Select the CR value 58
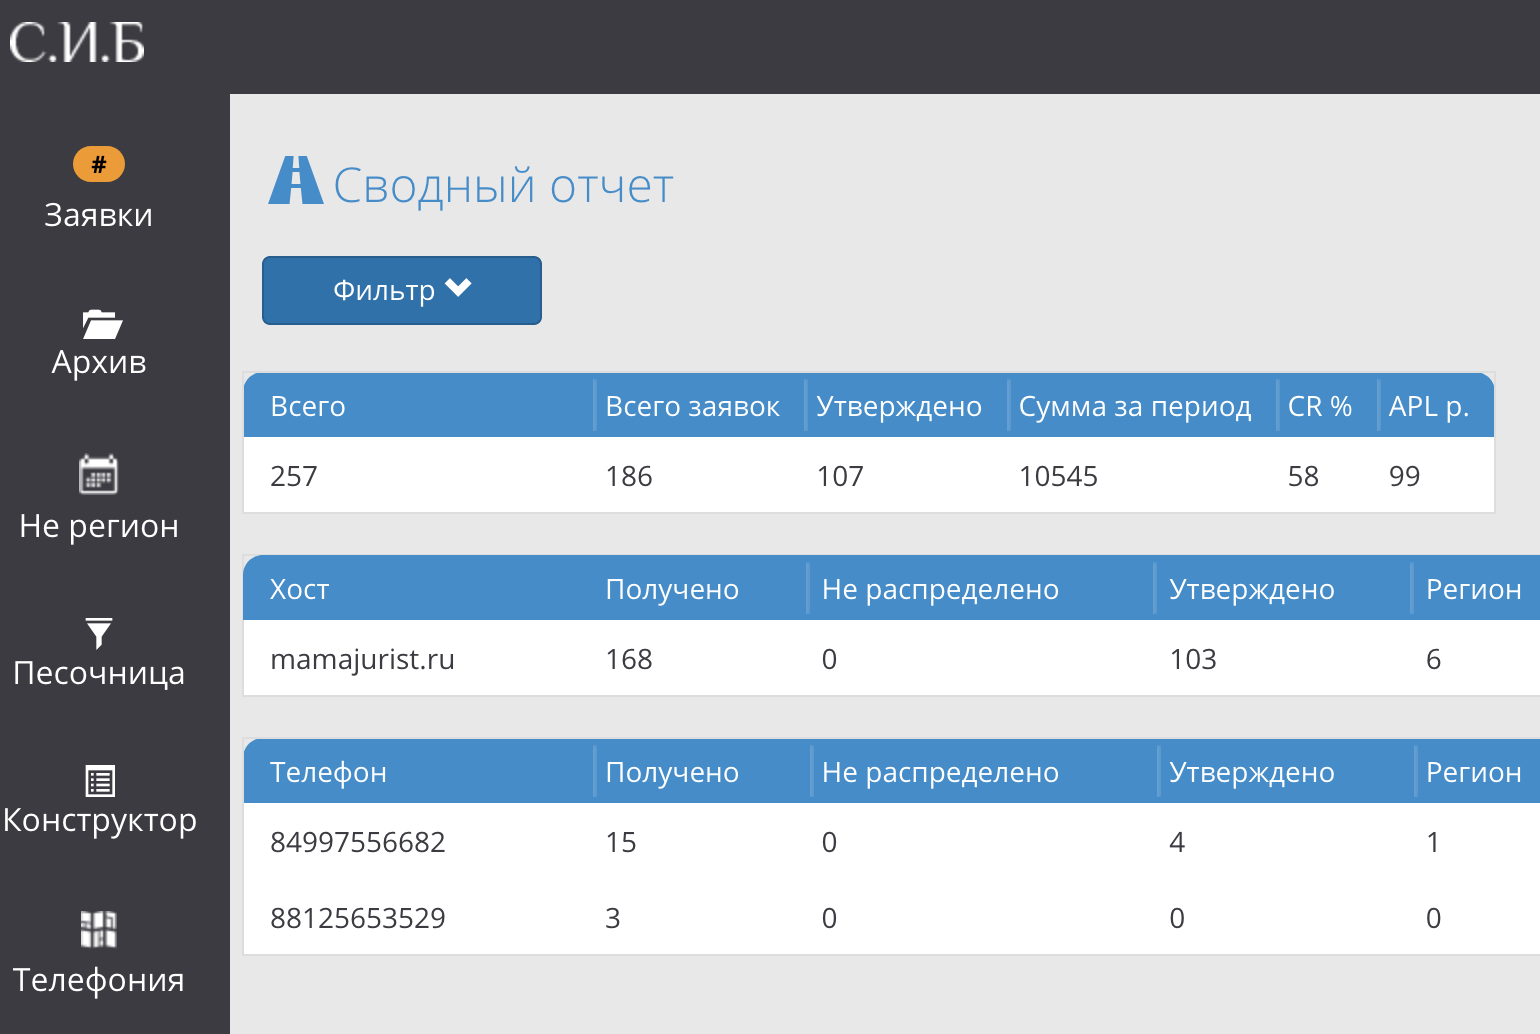 pos(1303,476)
